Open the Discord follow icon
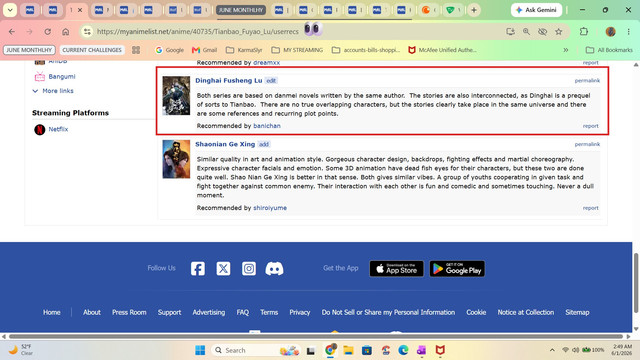This screenshot has height=360, width=640. click(274, 269)
